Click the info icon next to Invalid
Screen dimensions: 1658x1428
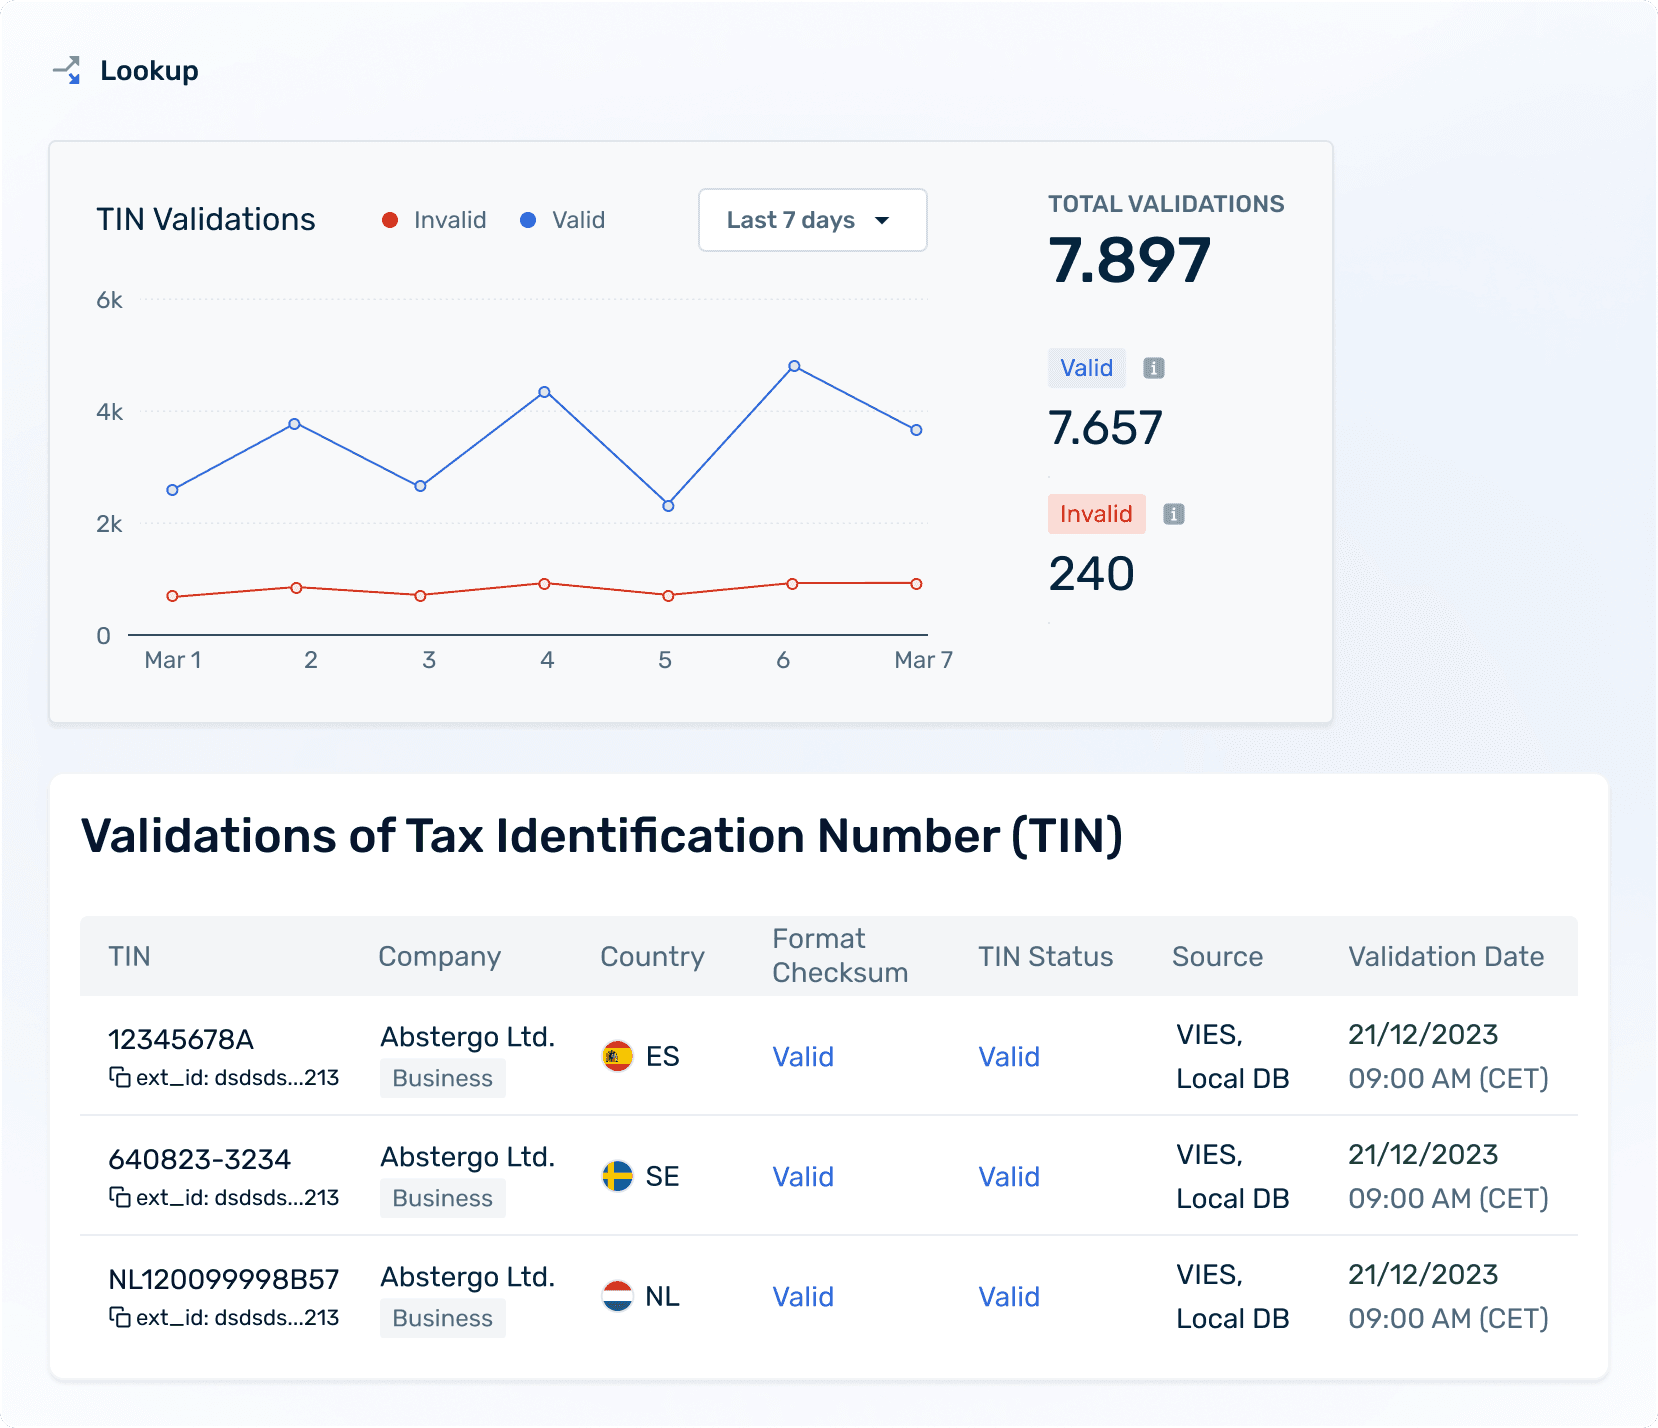1173,514
